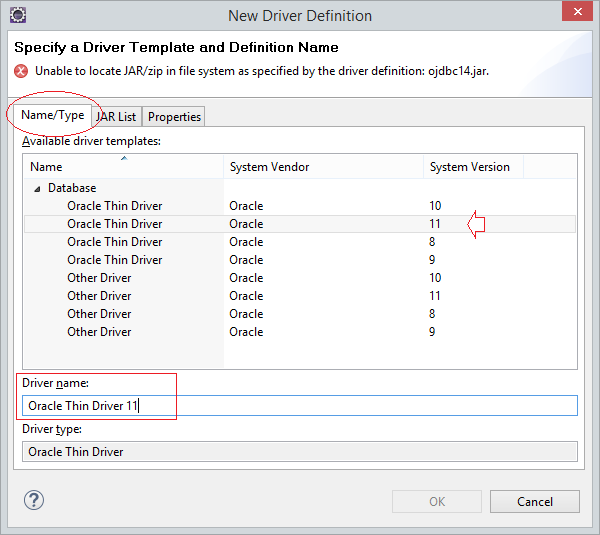Click version 10 cell of Oracle Thin Driver
Screen dimensions: 600x535
point(435,206)
